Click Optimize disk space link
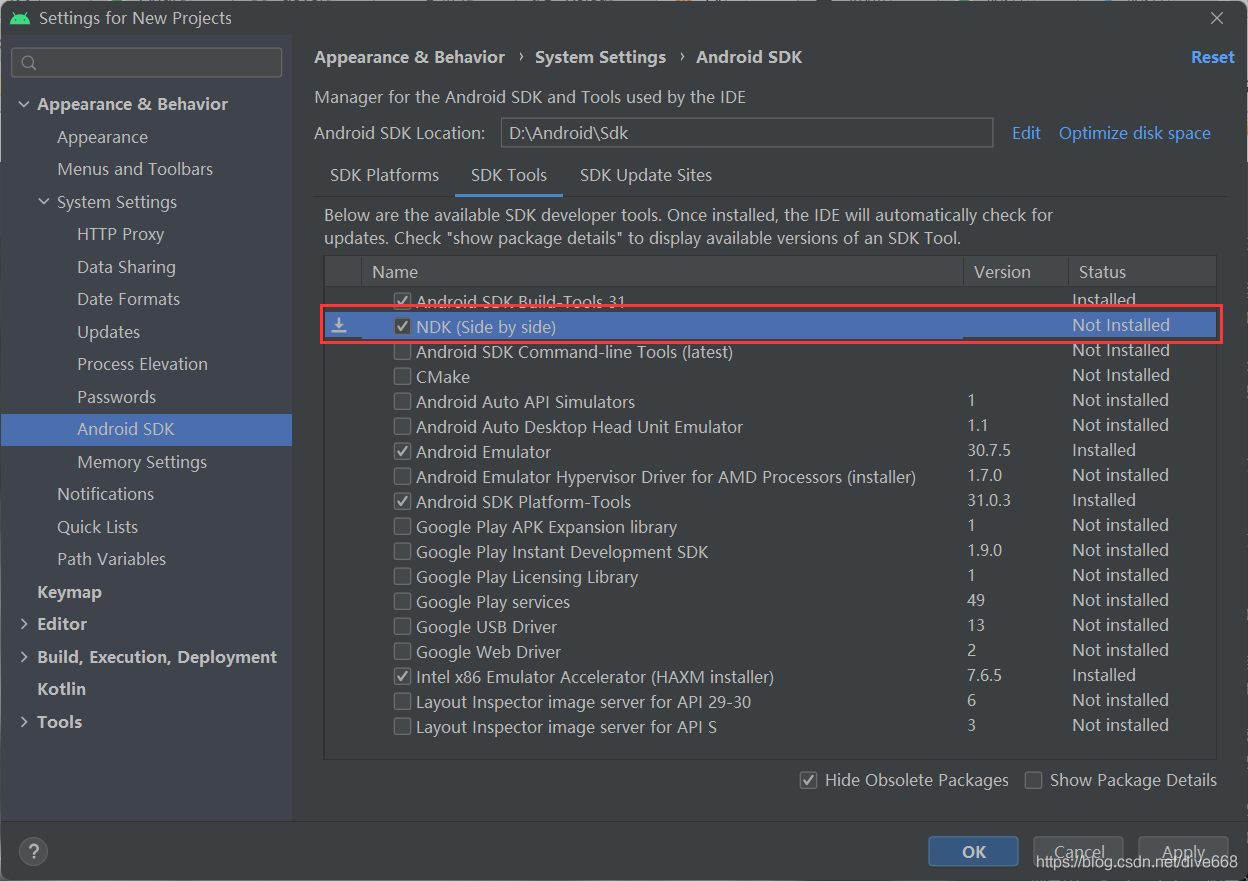This screenshot has height=881, width=1248. 1135,133
